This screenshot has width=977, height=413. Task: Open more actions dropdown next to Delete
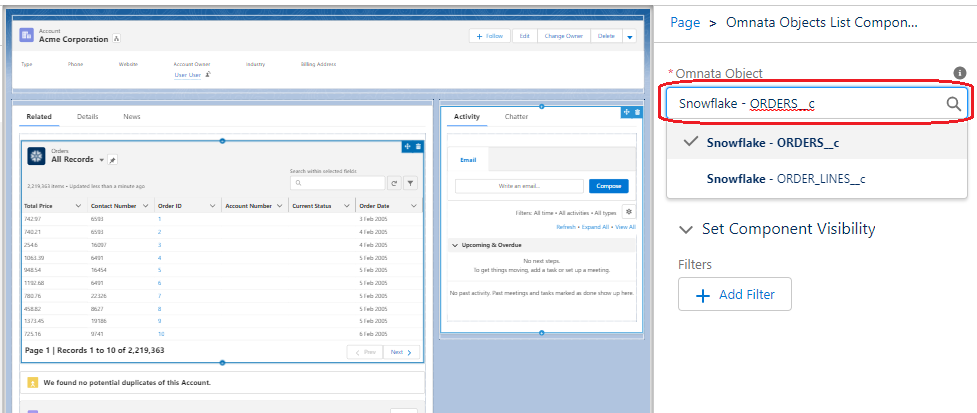(x=629, y=36)
